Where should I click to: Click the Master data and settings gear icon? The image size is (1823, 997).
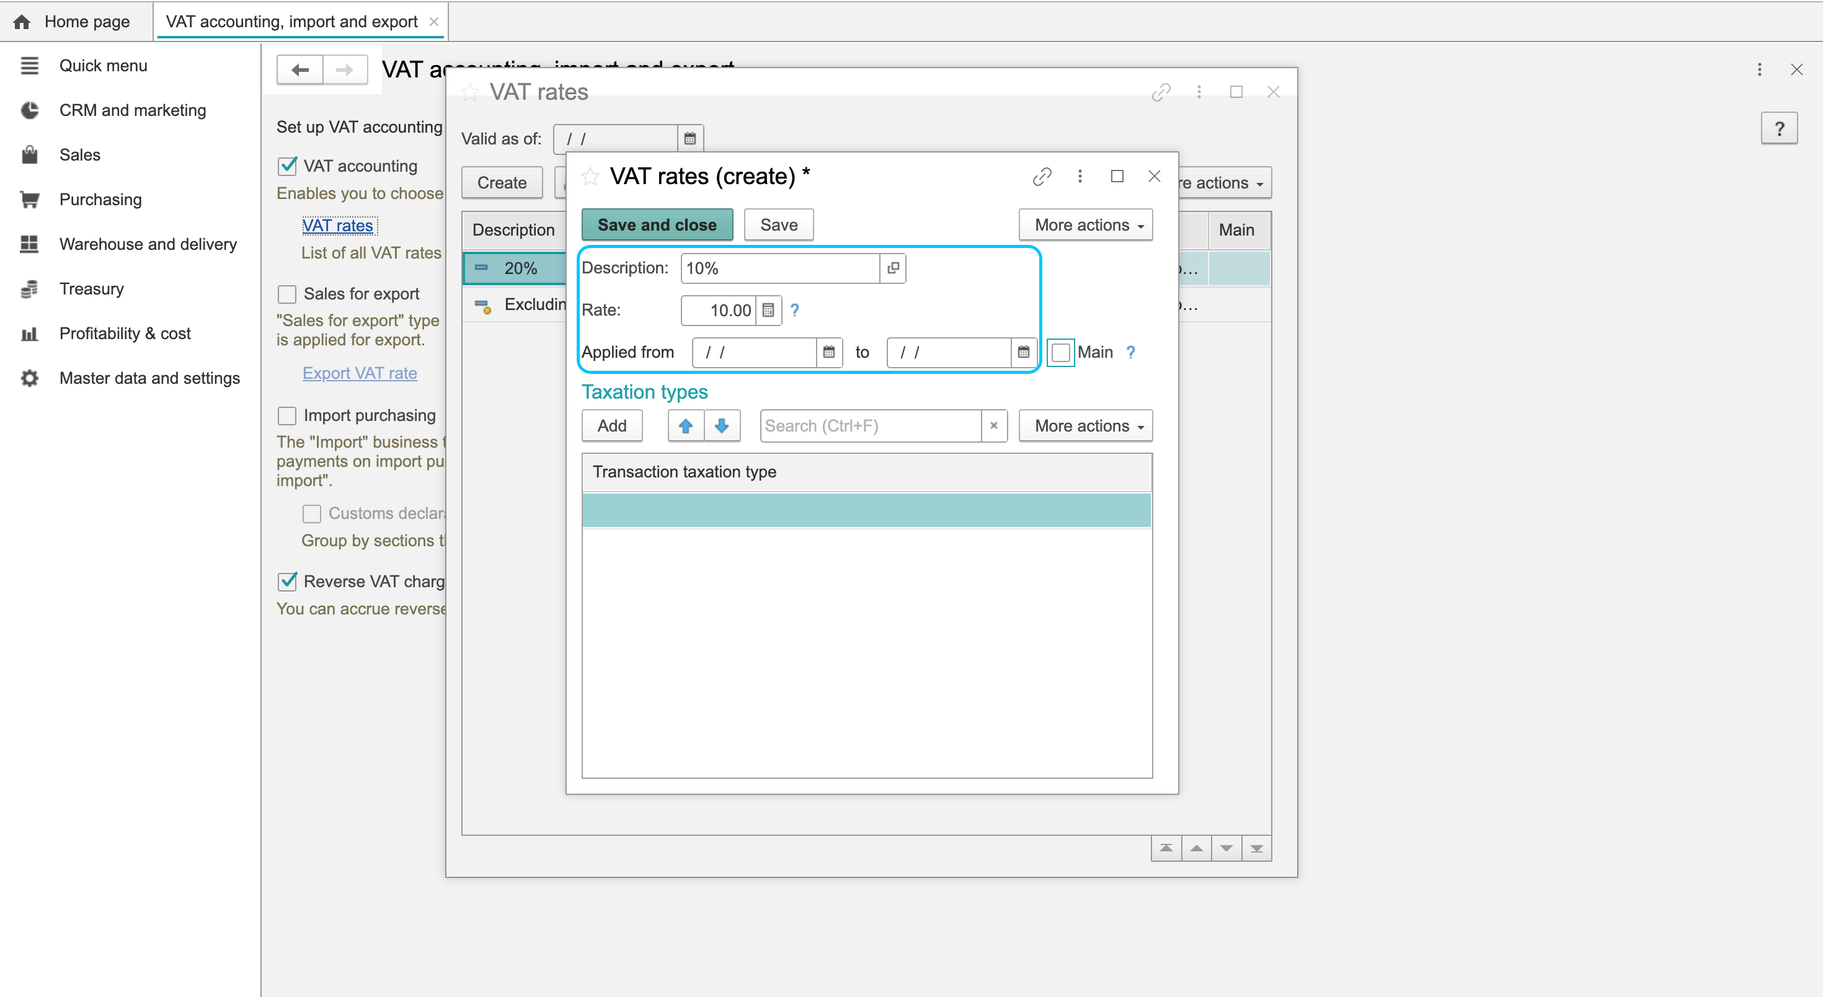pos(29,378)
